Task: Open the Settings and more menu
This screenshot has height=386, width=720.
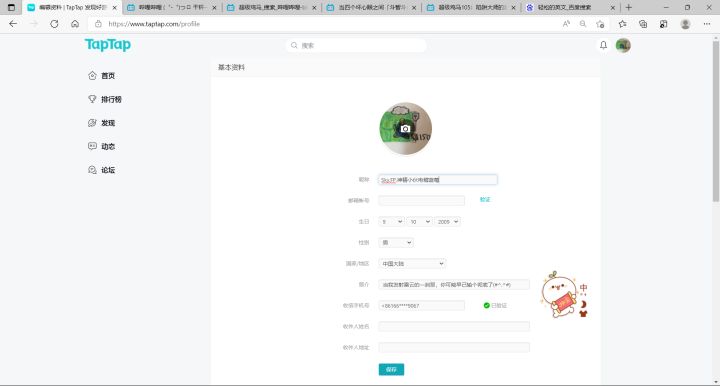Action: click(x=707, y=24)
